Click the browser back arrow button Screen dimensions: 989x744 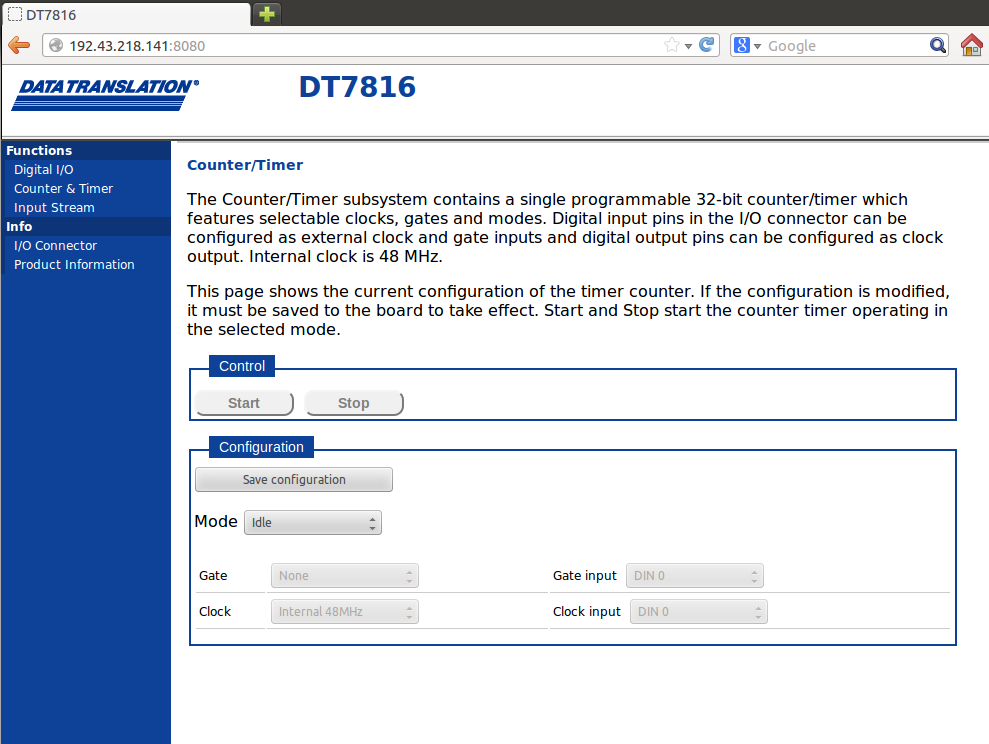click(19, 45)
